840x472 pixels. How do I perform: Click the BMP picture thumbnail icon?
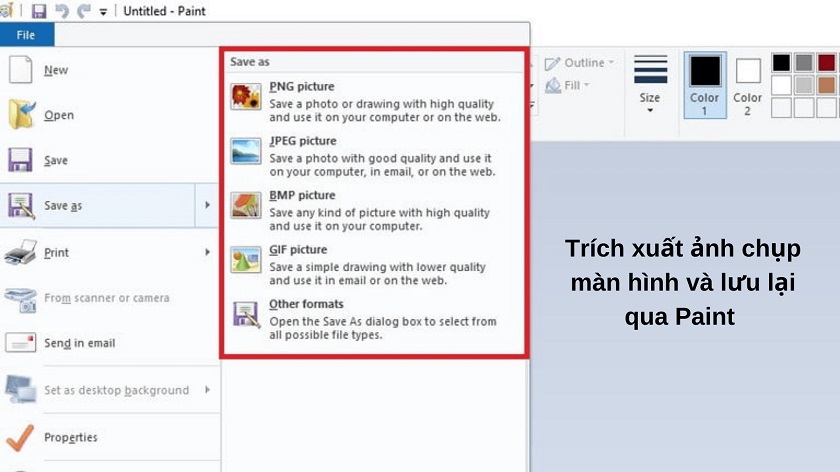click(246, 205)
